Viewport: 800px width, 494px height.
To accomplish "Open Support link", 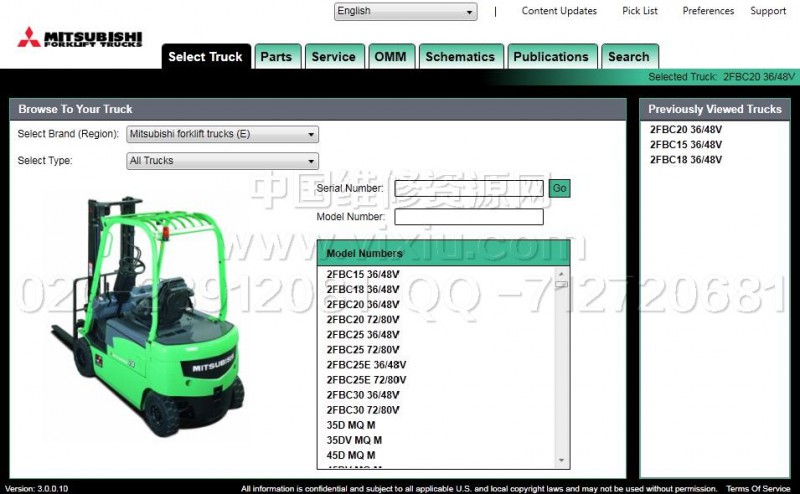I will click(768, 11).
